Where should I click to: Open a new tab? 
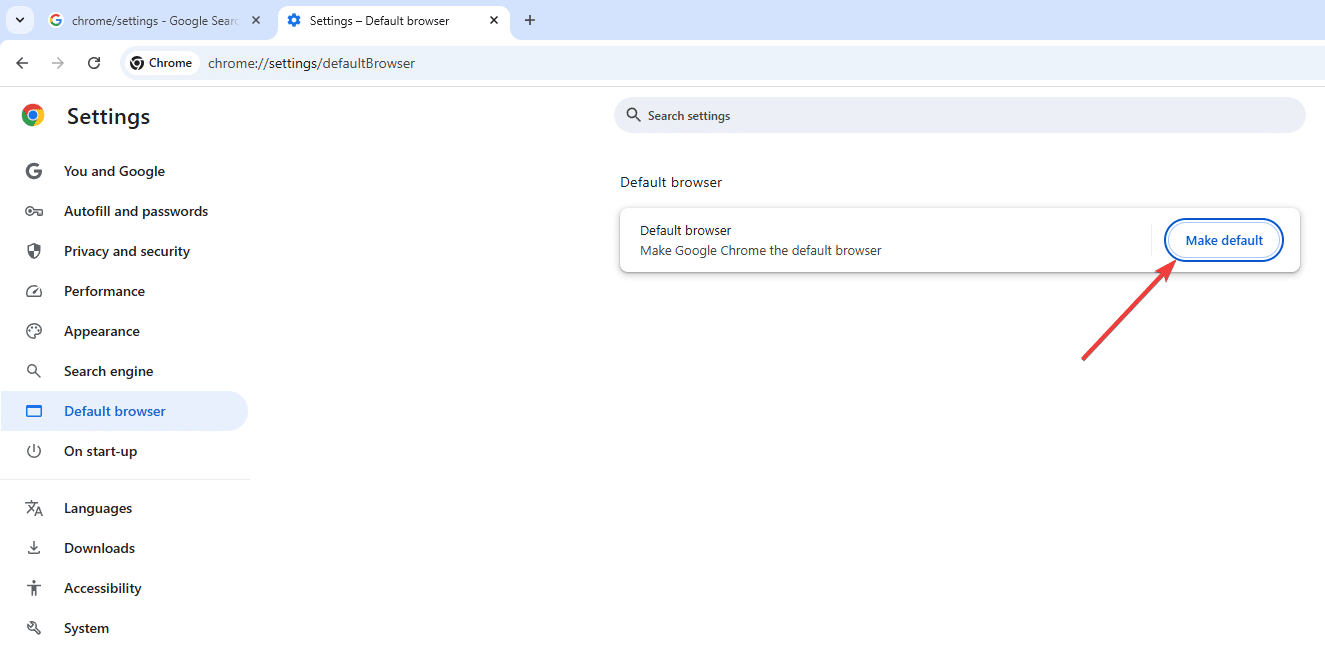[530, 20]
